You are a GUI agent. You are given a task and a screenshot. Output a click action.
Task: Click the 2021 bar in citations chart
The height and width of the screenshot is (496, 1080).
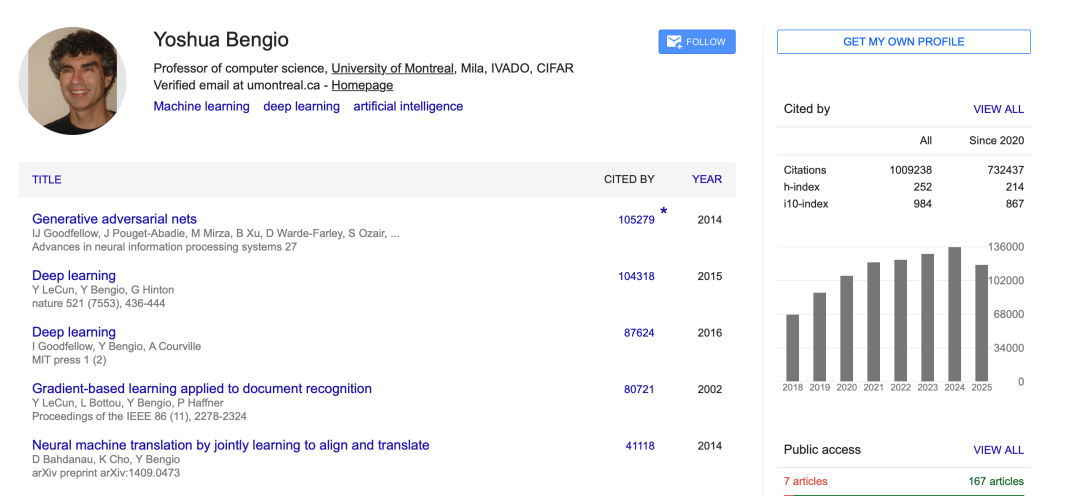873,322
